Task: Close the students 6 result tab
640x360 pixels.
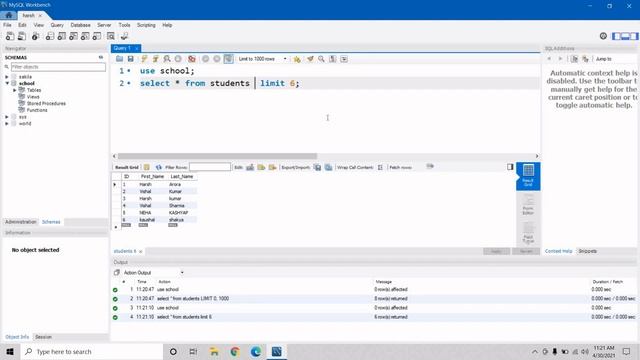Action: pos(140,251)
